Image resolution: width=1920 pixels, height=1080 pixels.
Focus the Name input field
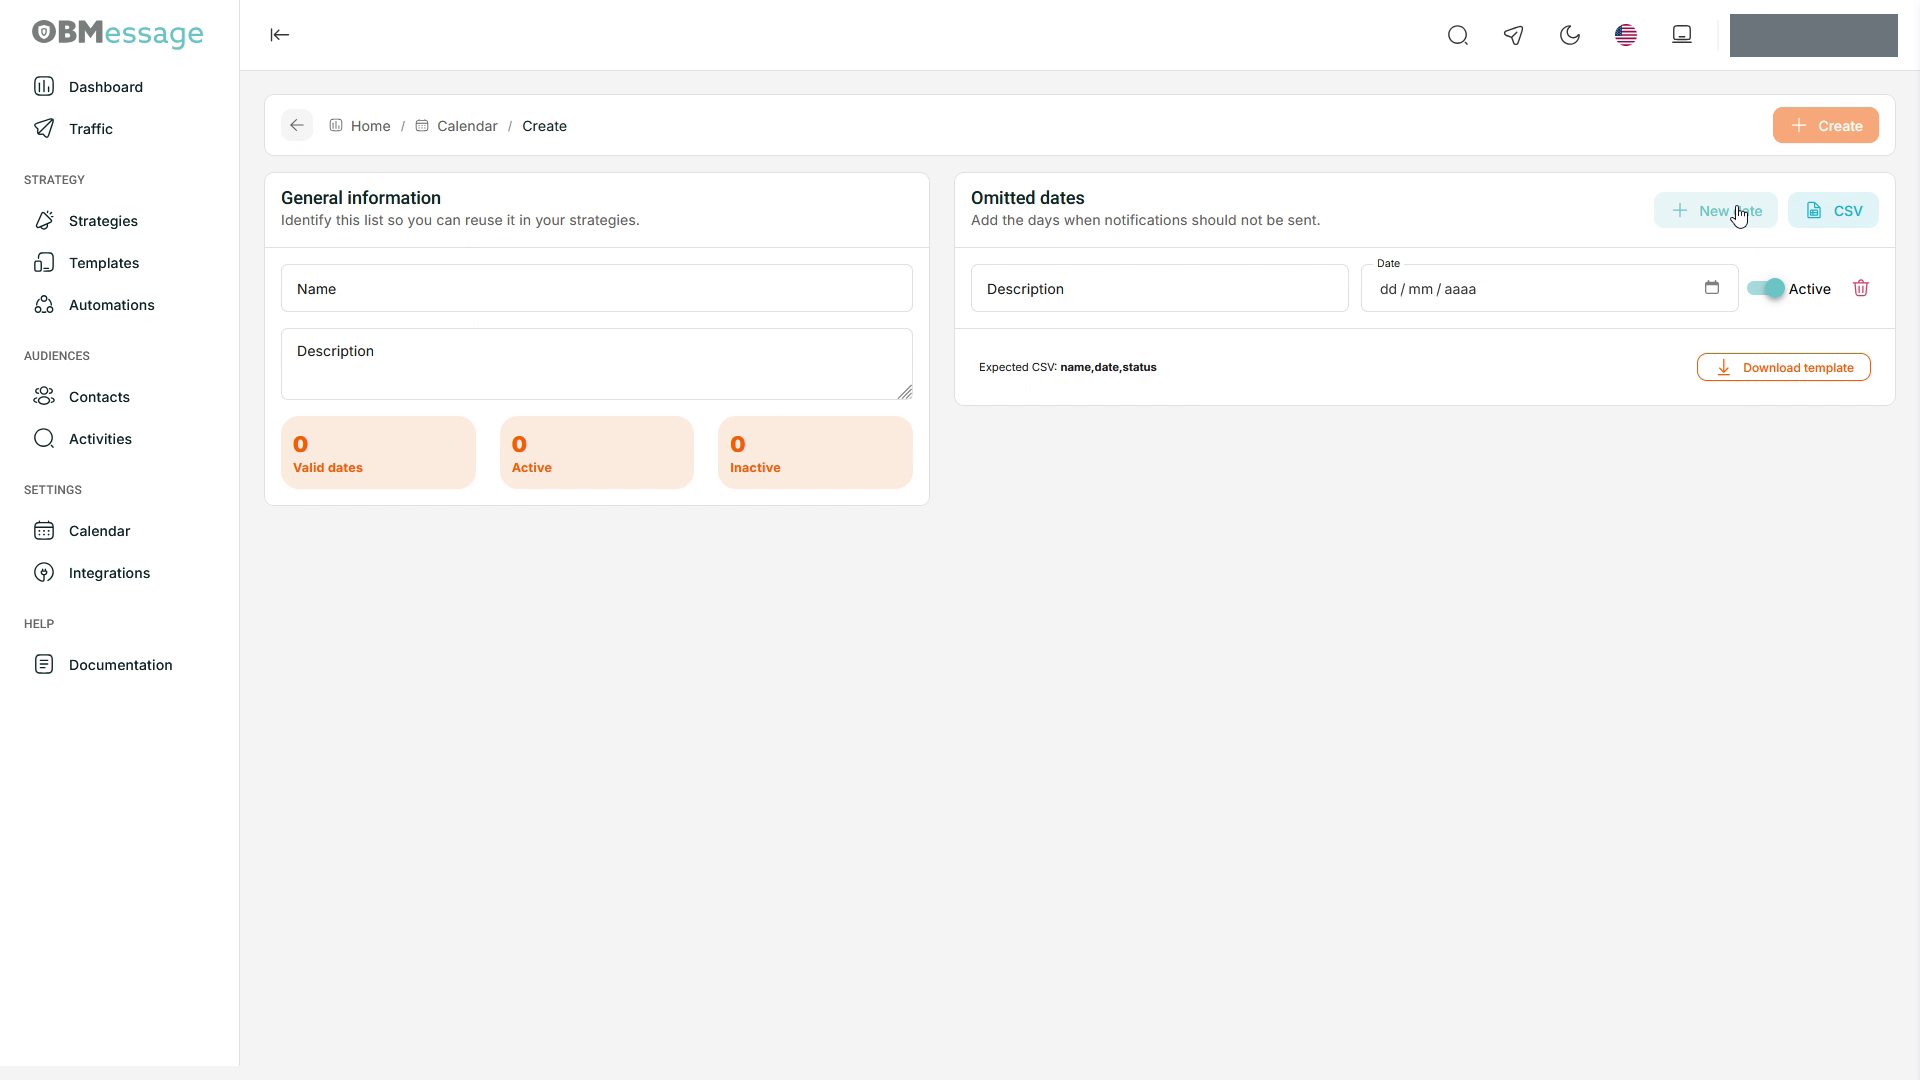tap(597, 288)
